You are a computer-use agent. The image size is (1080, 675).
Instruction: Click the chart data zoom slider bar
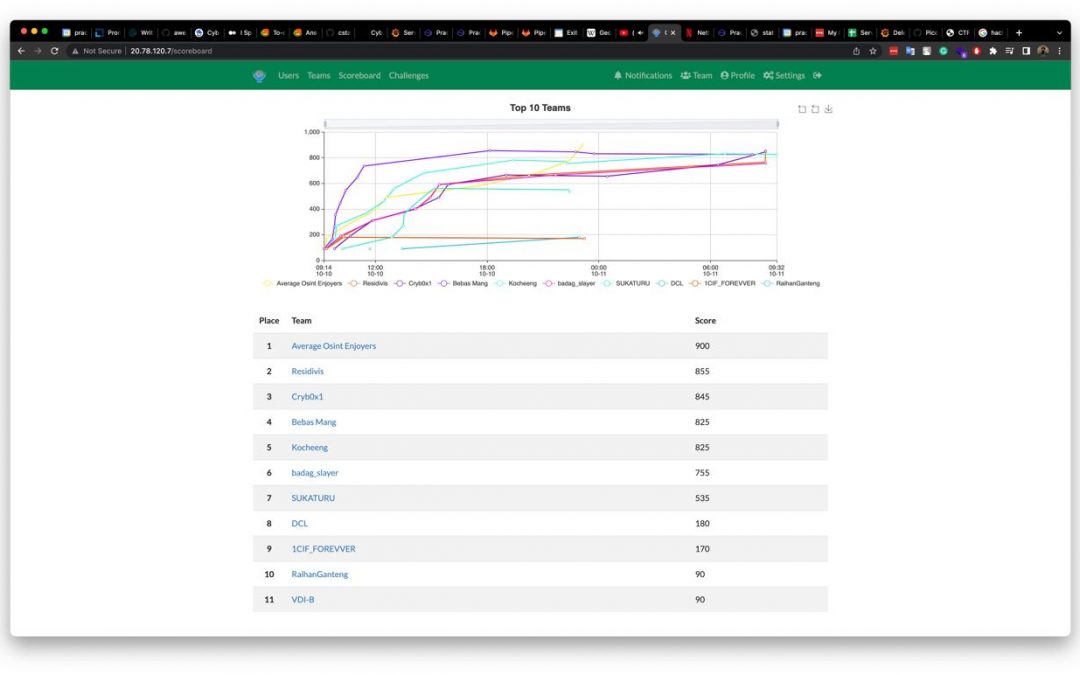[x=550, y=124]
